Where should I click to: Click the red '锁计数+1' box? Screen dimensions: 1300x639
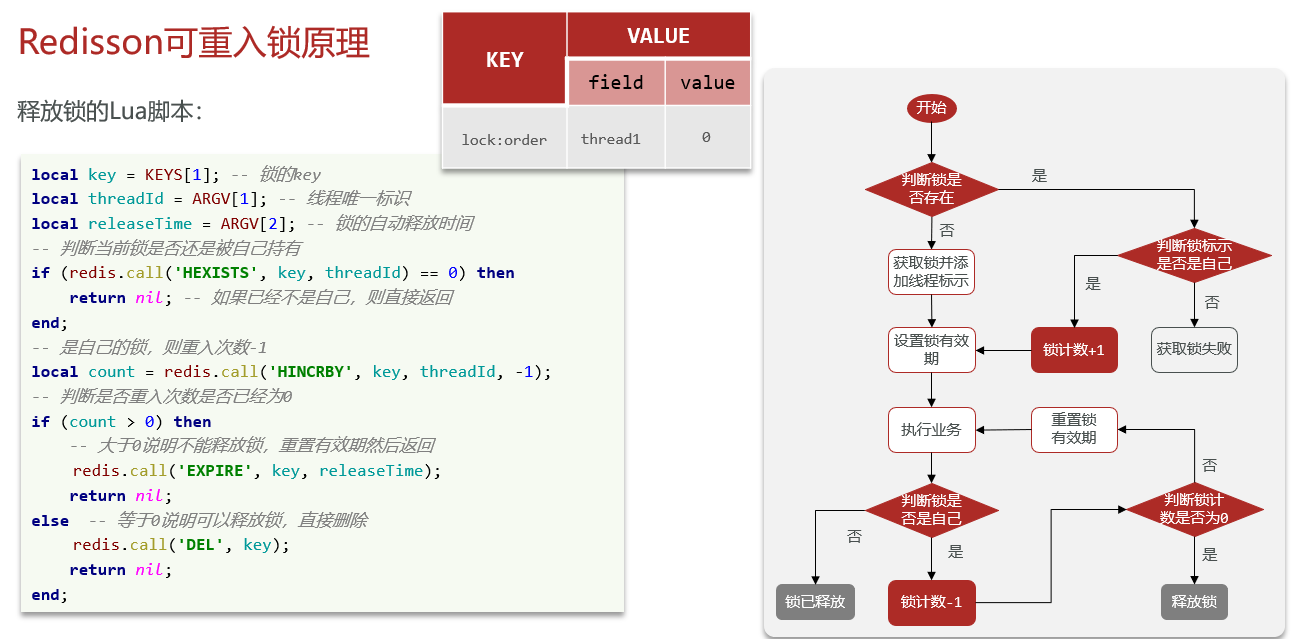[x=1074, y=350]
